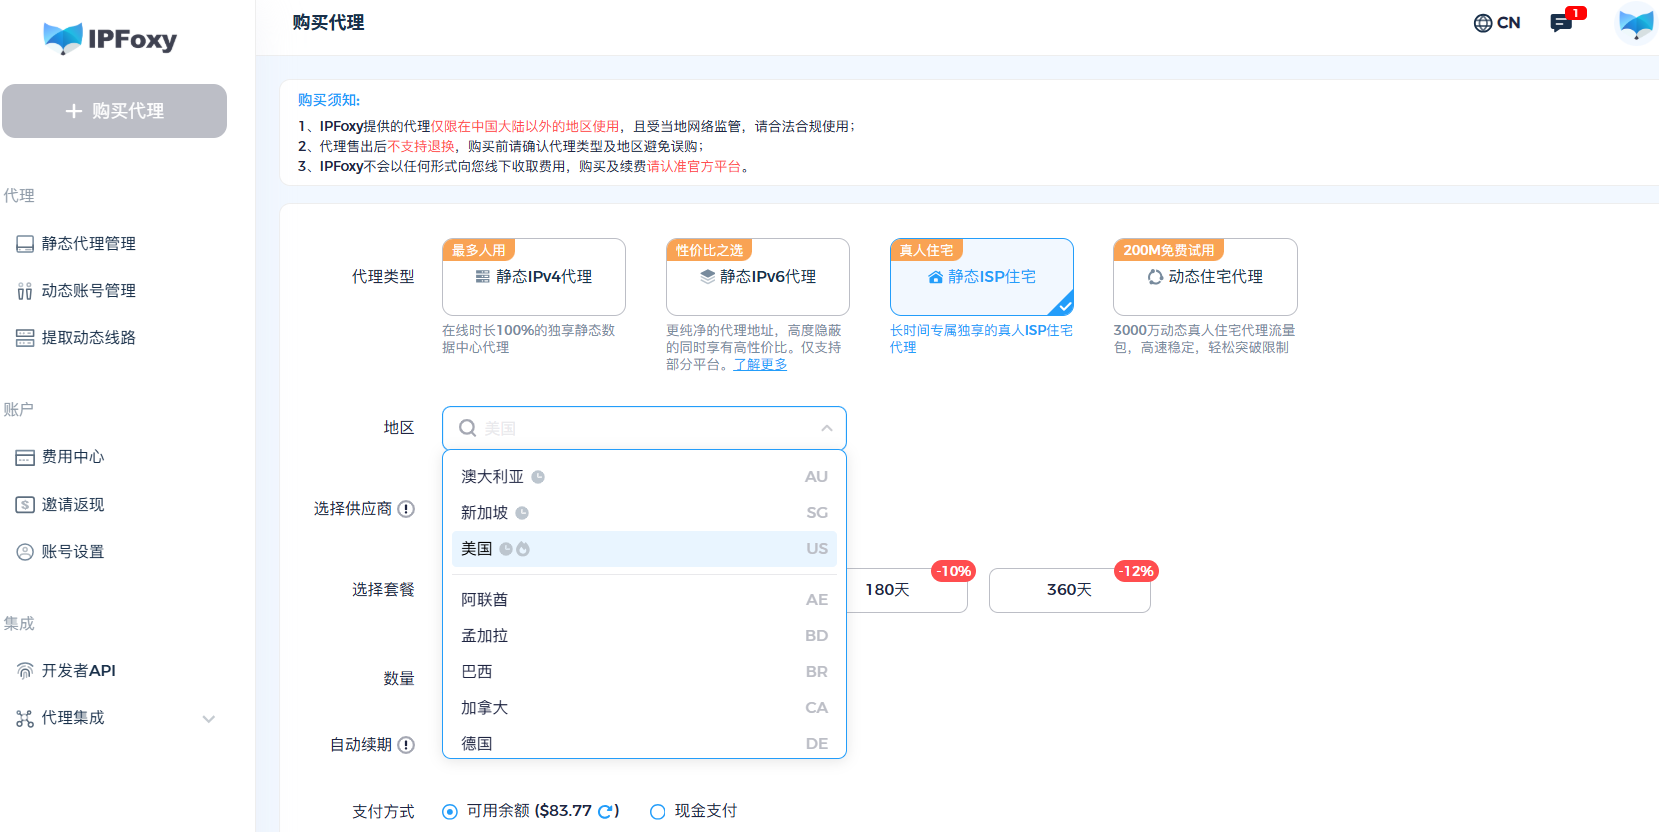Click the auto-renew info icon
Screen dimensions: 1659x832
406,745
